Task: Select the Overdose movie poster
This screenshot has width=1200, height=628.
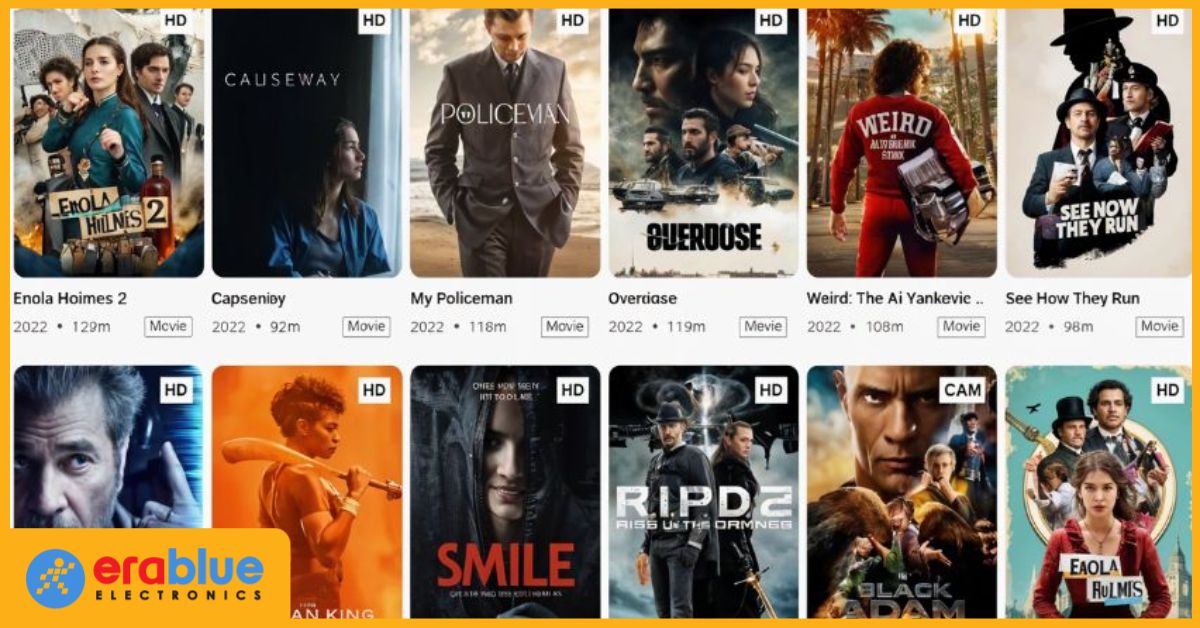Action: click(x=704, y=143)
